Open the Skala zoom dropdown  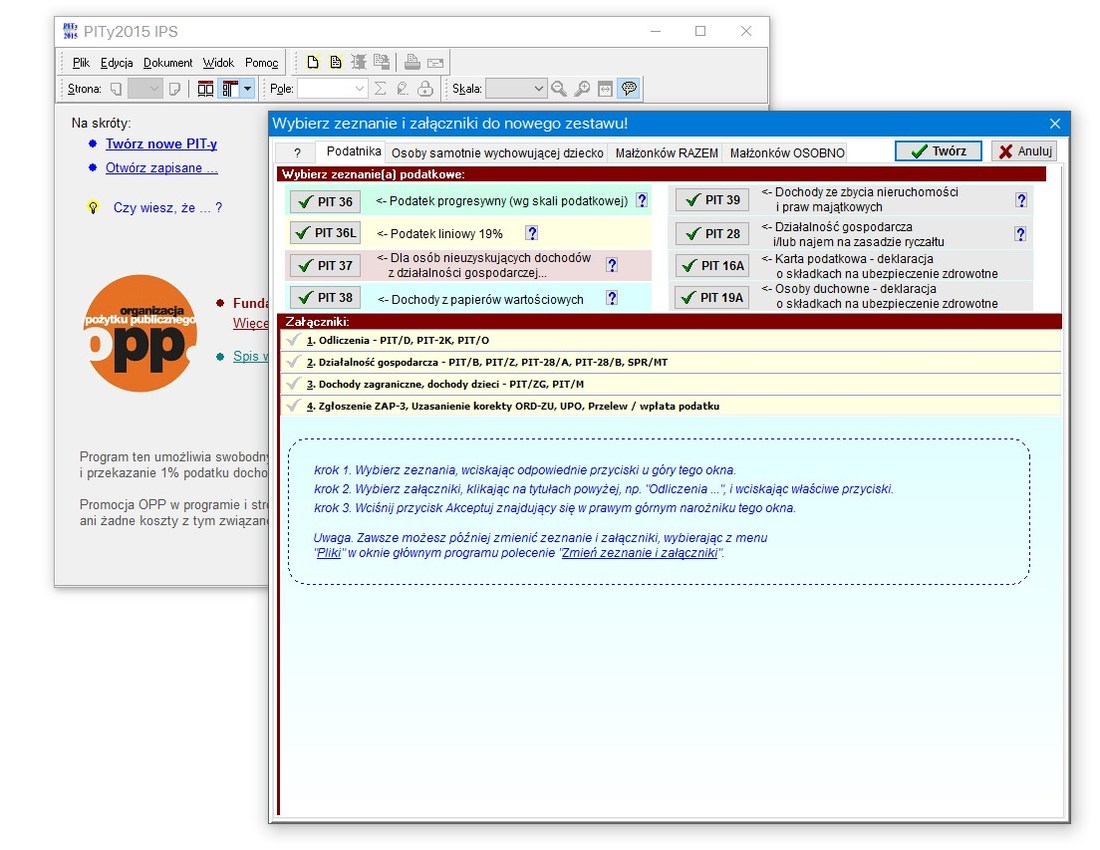pyautogui.click(x=516, y=89)
